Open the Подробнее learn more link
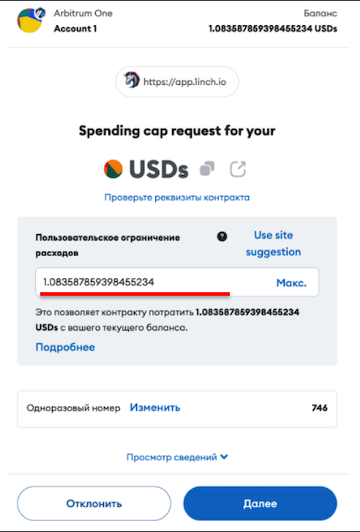The width and height of the screenshot is (360, 532). [65, 347]
